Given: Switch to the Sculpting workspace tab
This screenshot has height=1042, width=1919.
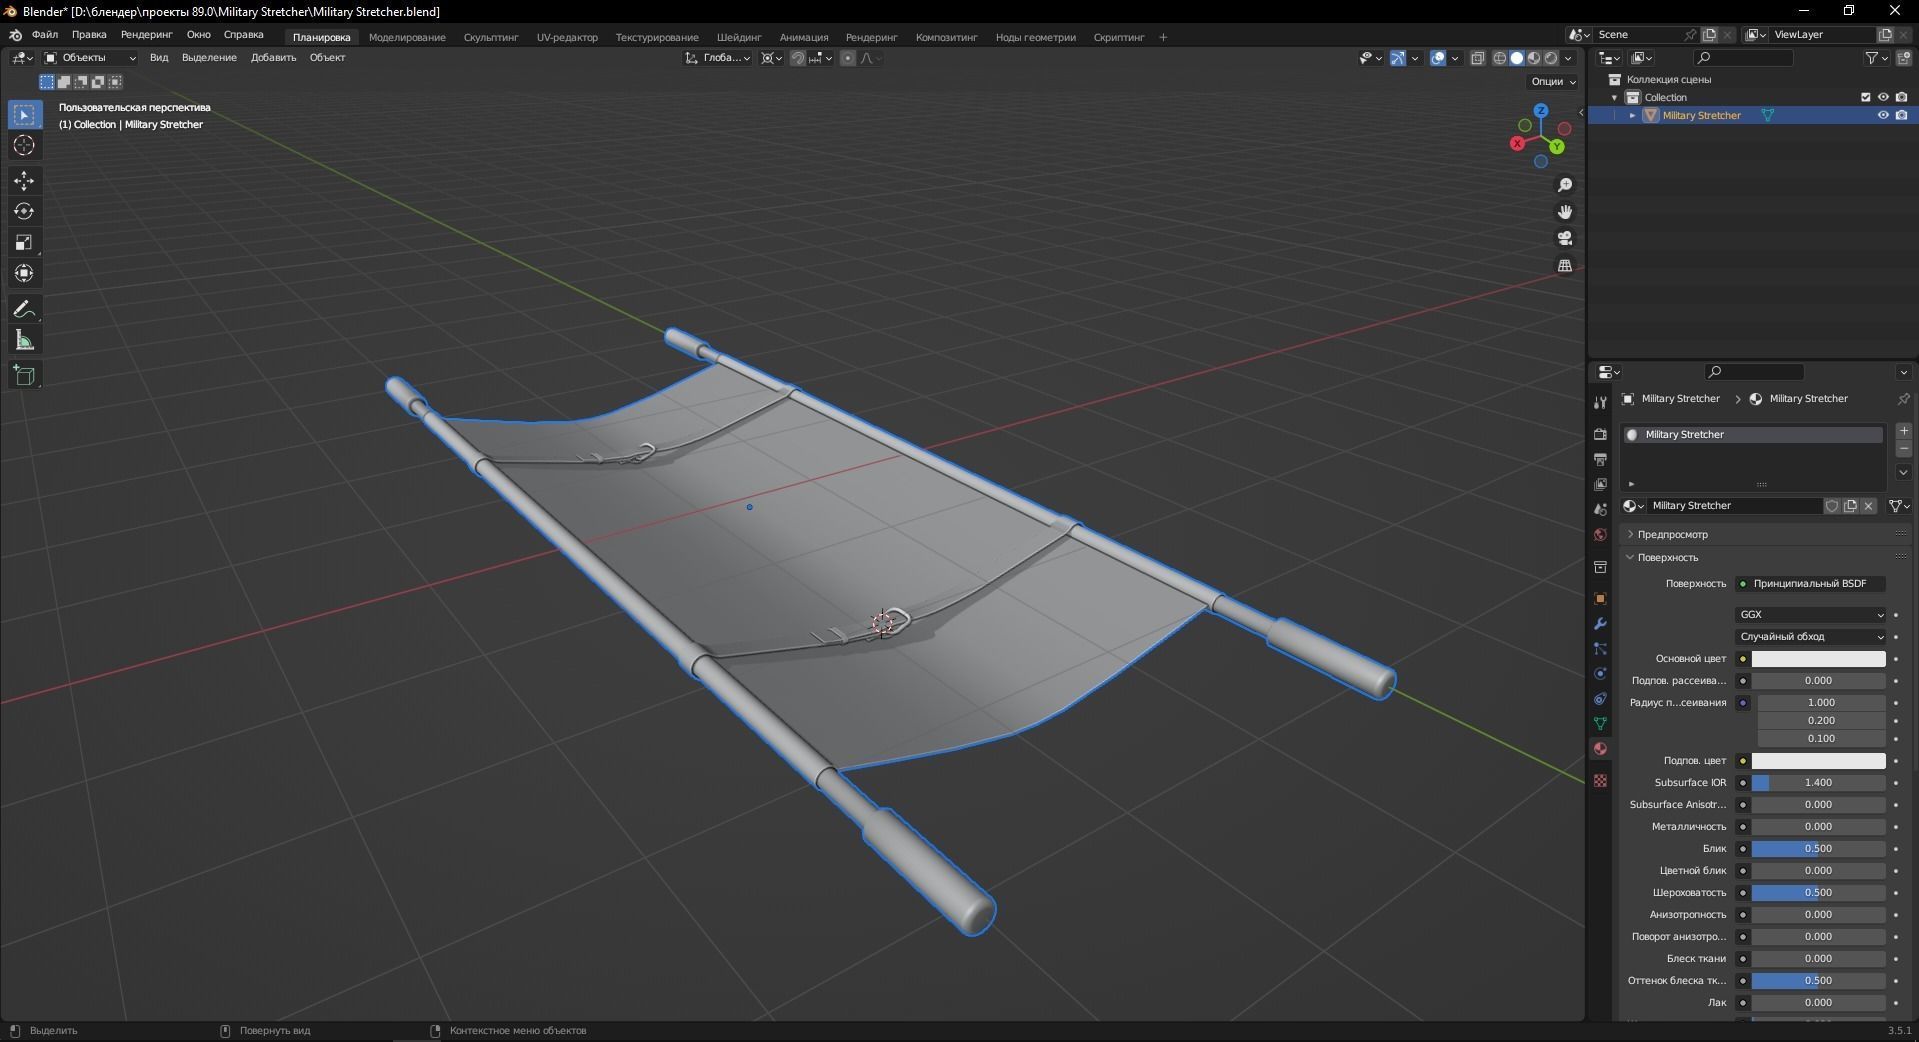Looking at the screenshot, I should click(x=491, y=37).
